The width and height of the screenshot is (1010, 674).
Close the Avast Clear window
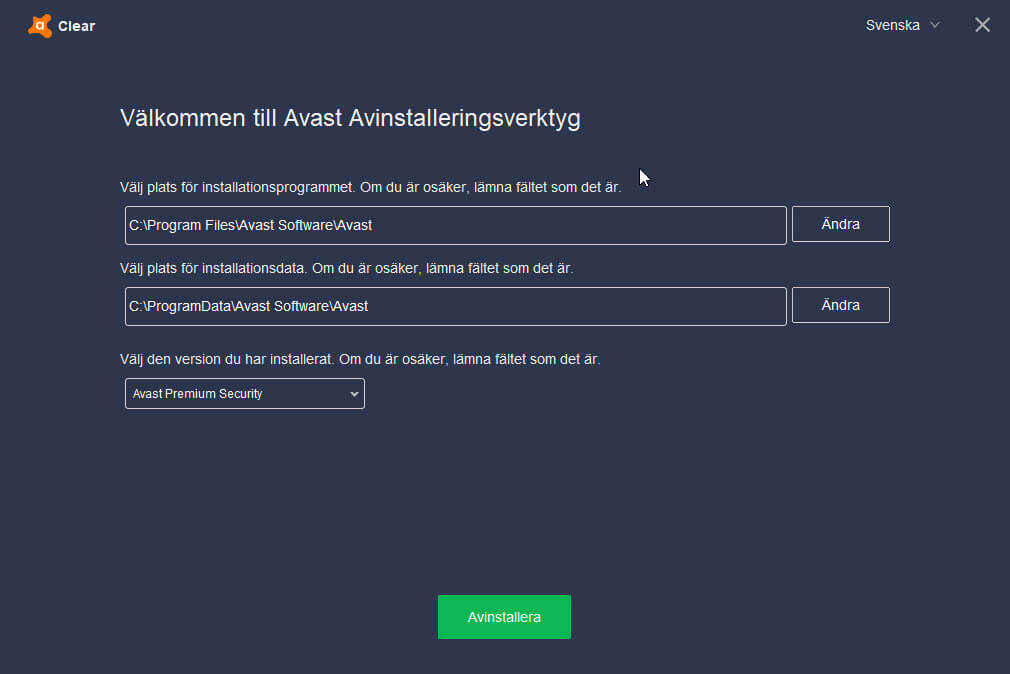[x=982, y=25]
